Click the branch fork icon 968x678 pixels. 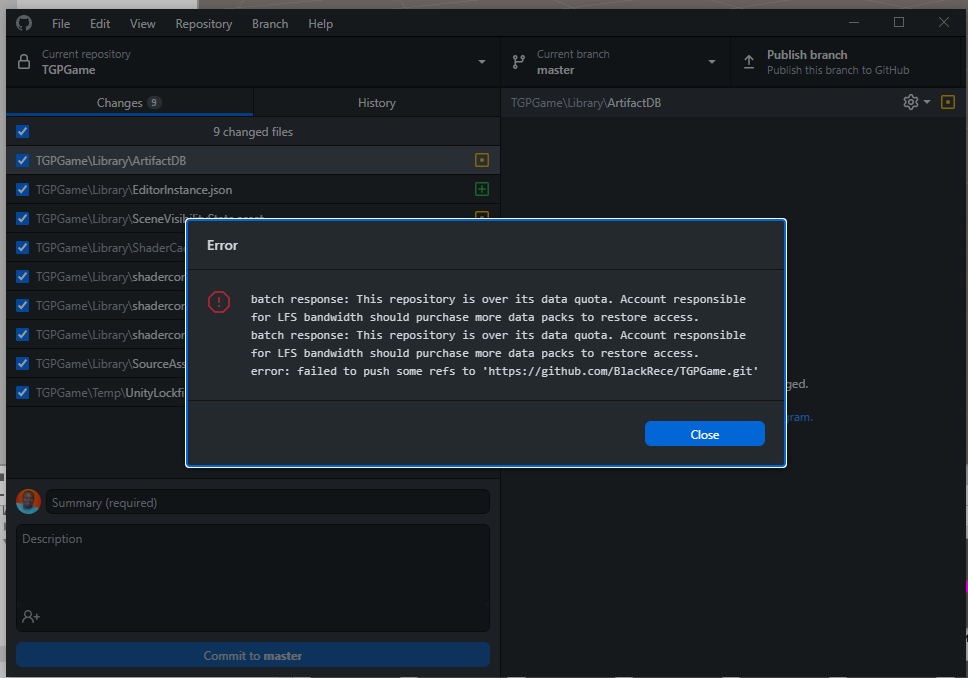[519, 62]
